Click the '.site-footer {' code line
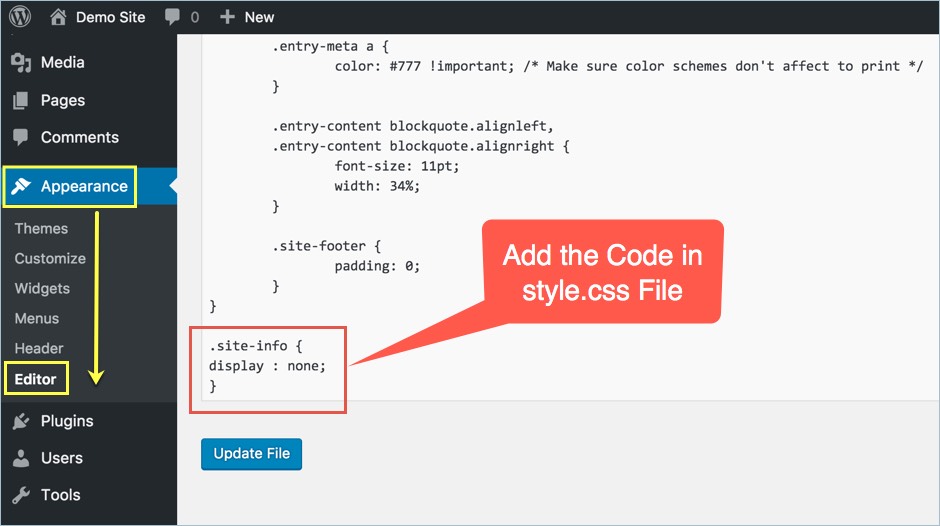Screen dimensions: 940x526 pyautogui.click(x=327, y=246)
